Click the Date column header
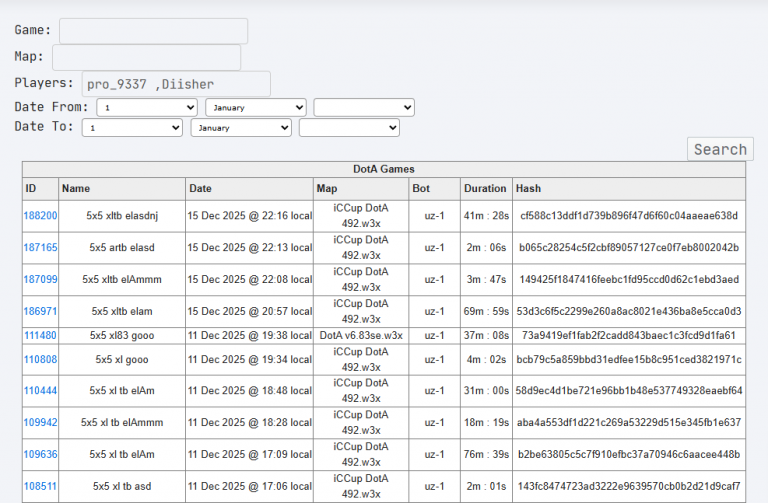768x503 pixels. point(249,189)
